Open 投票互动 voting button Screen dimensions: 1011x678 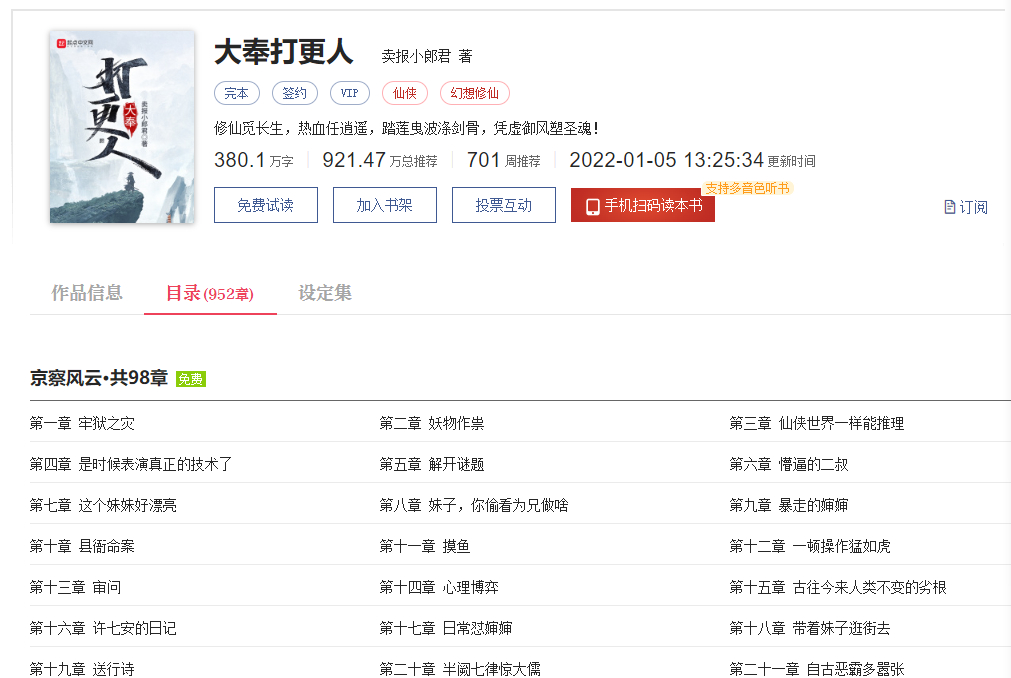(503, 205)
